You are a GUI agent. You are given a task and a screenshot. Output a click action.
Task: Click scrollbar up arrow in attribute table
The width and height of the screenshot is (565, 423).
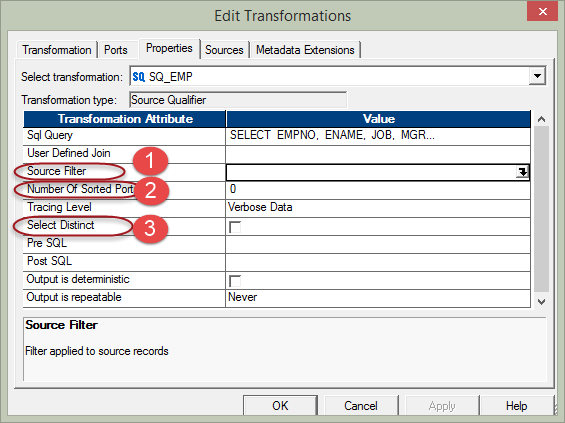pyautogui.click(x=541, y=119)
